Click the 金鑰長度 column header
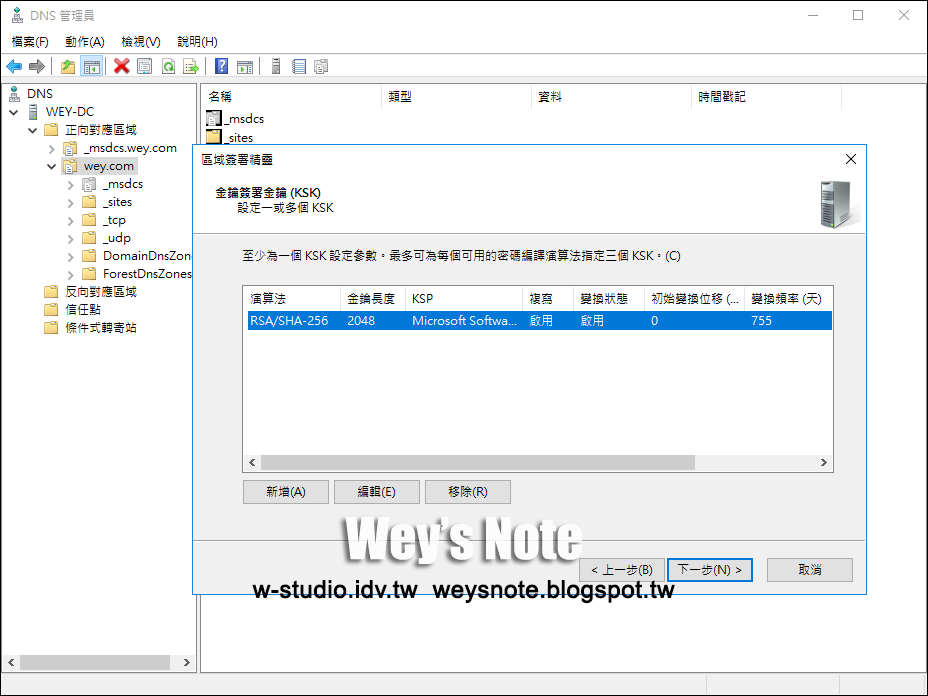Viewport: 928px width, 696px height. pos(373,299)
